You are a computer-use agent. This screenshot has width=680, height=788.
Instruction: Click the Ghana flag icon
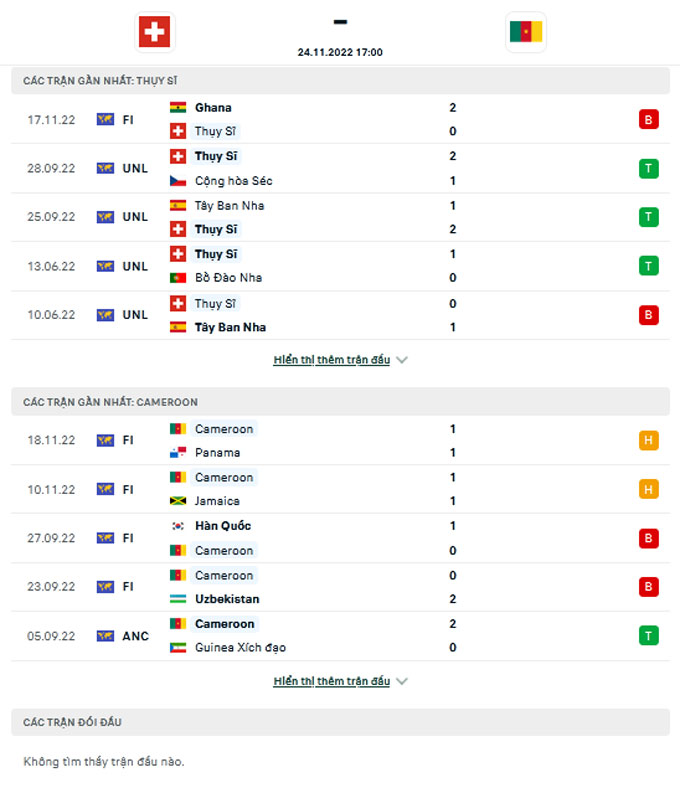tap(178, 108)
